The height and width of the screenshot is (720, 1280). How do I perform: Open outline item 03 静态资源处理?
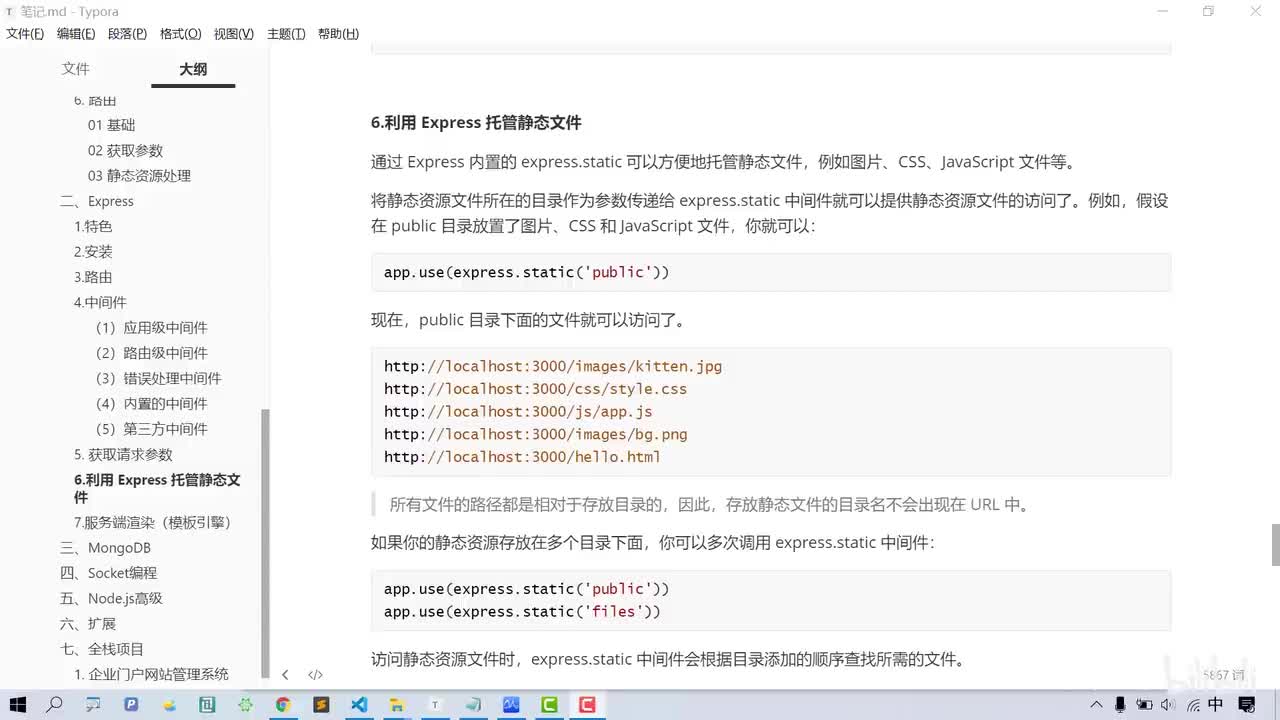139,175
